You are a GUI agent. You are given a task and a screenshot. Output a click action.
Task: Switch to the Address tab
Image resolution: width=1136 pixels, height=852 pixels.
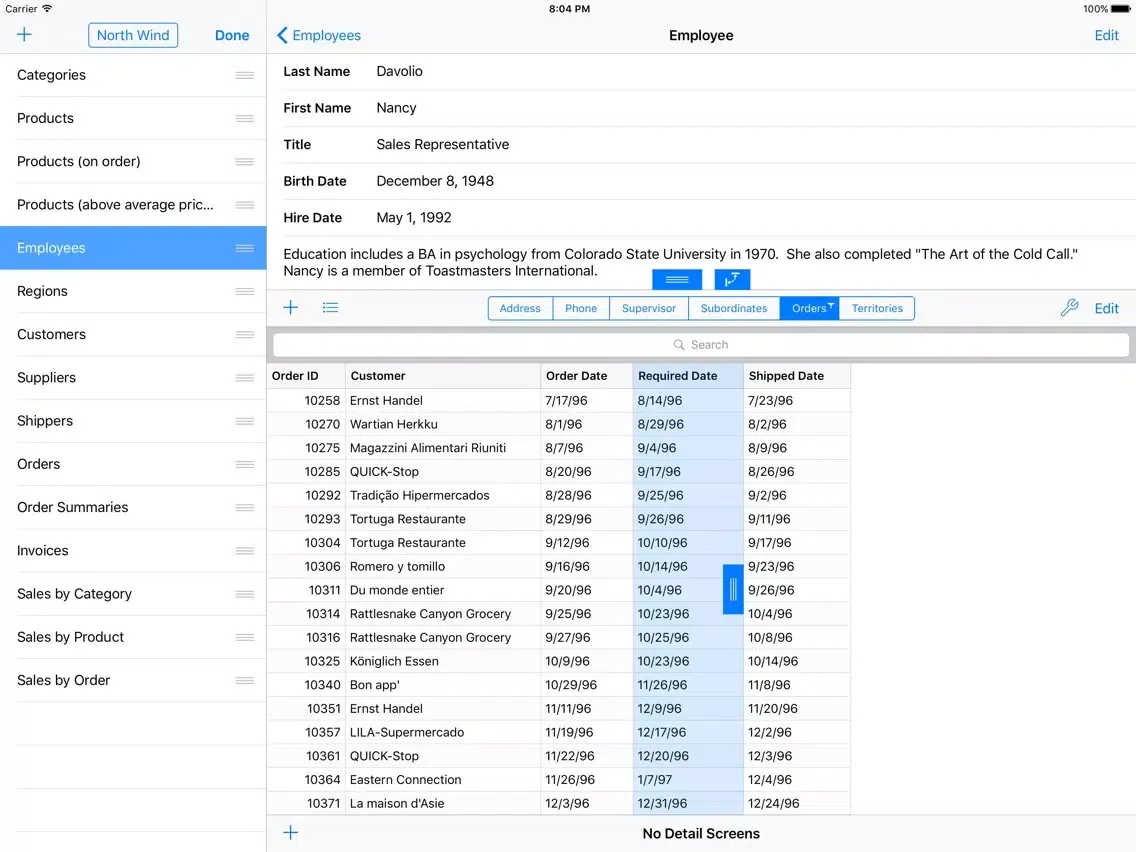[520, 308]
